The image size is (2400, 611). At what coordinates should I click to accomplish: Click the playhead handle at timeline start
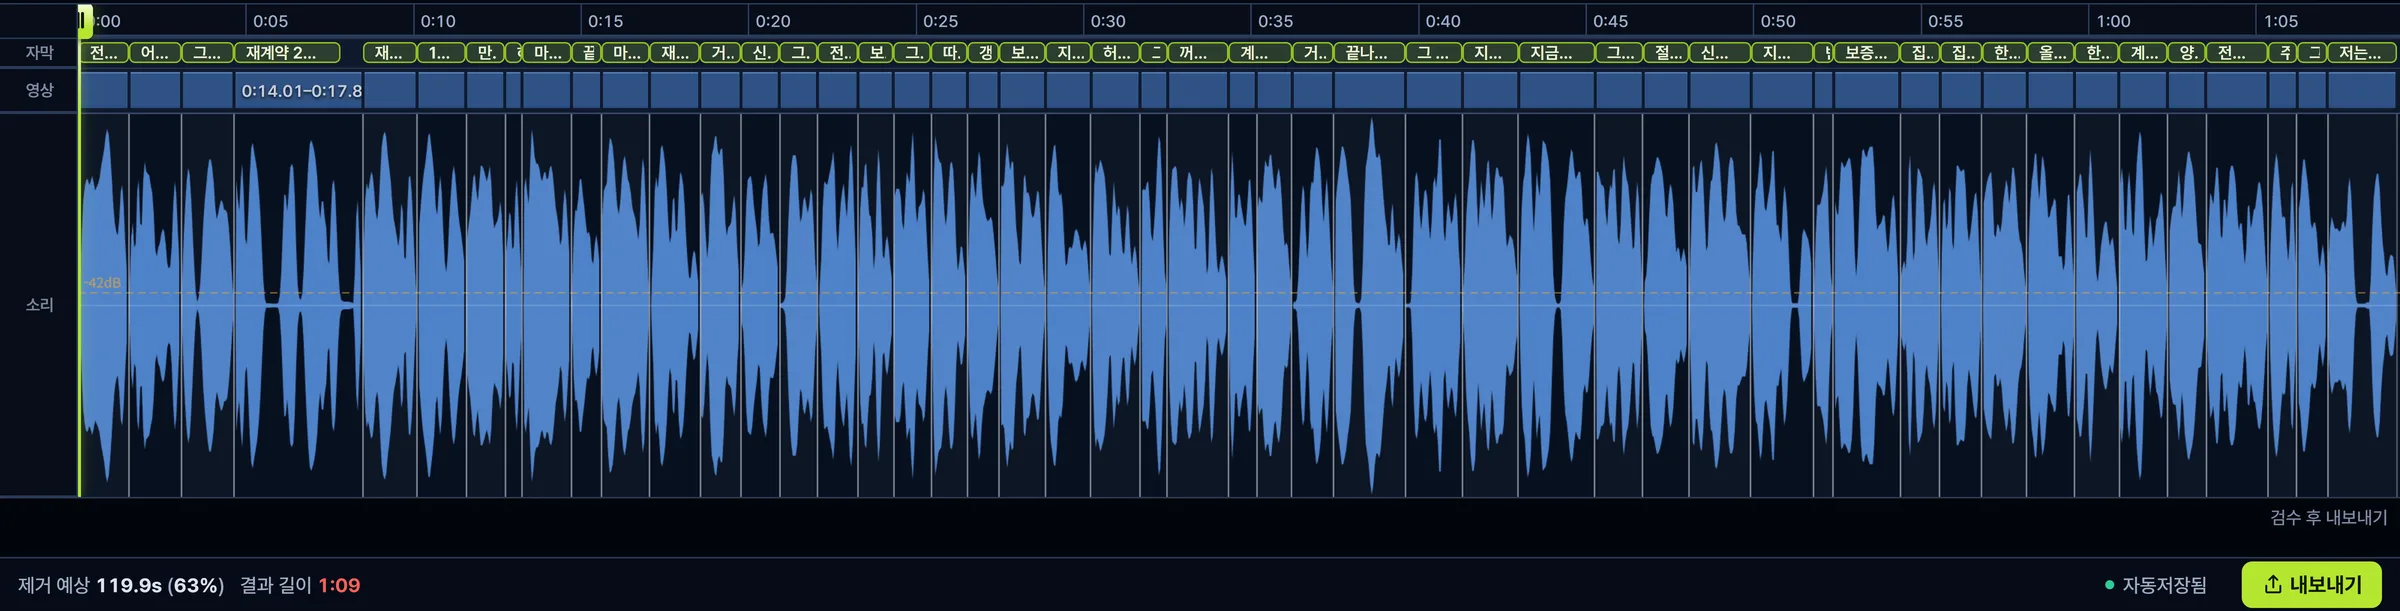(x=86, y=18)
